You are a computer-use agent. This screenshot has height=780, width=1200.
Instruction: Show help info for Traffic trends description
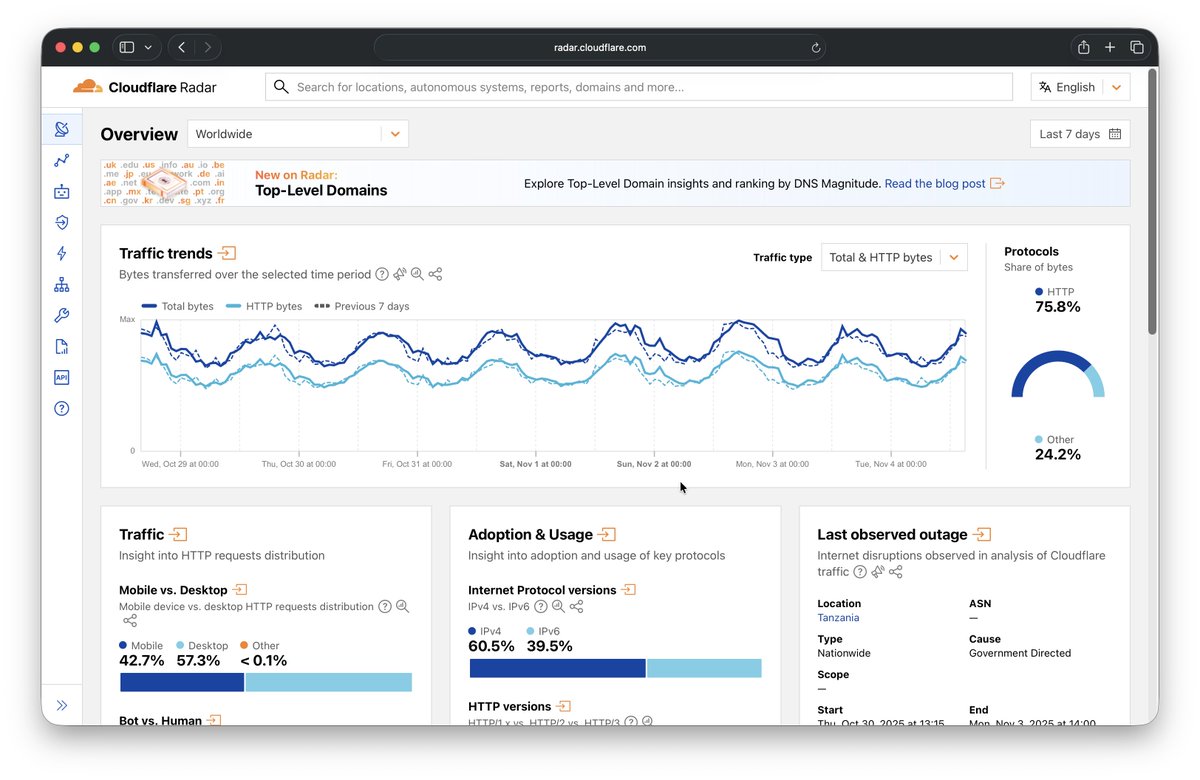pyautogui.click(x=380, y=274)
